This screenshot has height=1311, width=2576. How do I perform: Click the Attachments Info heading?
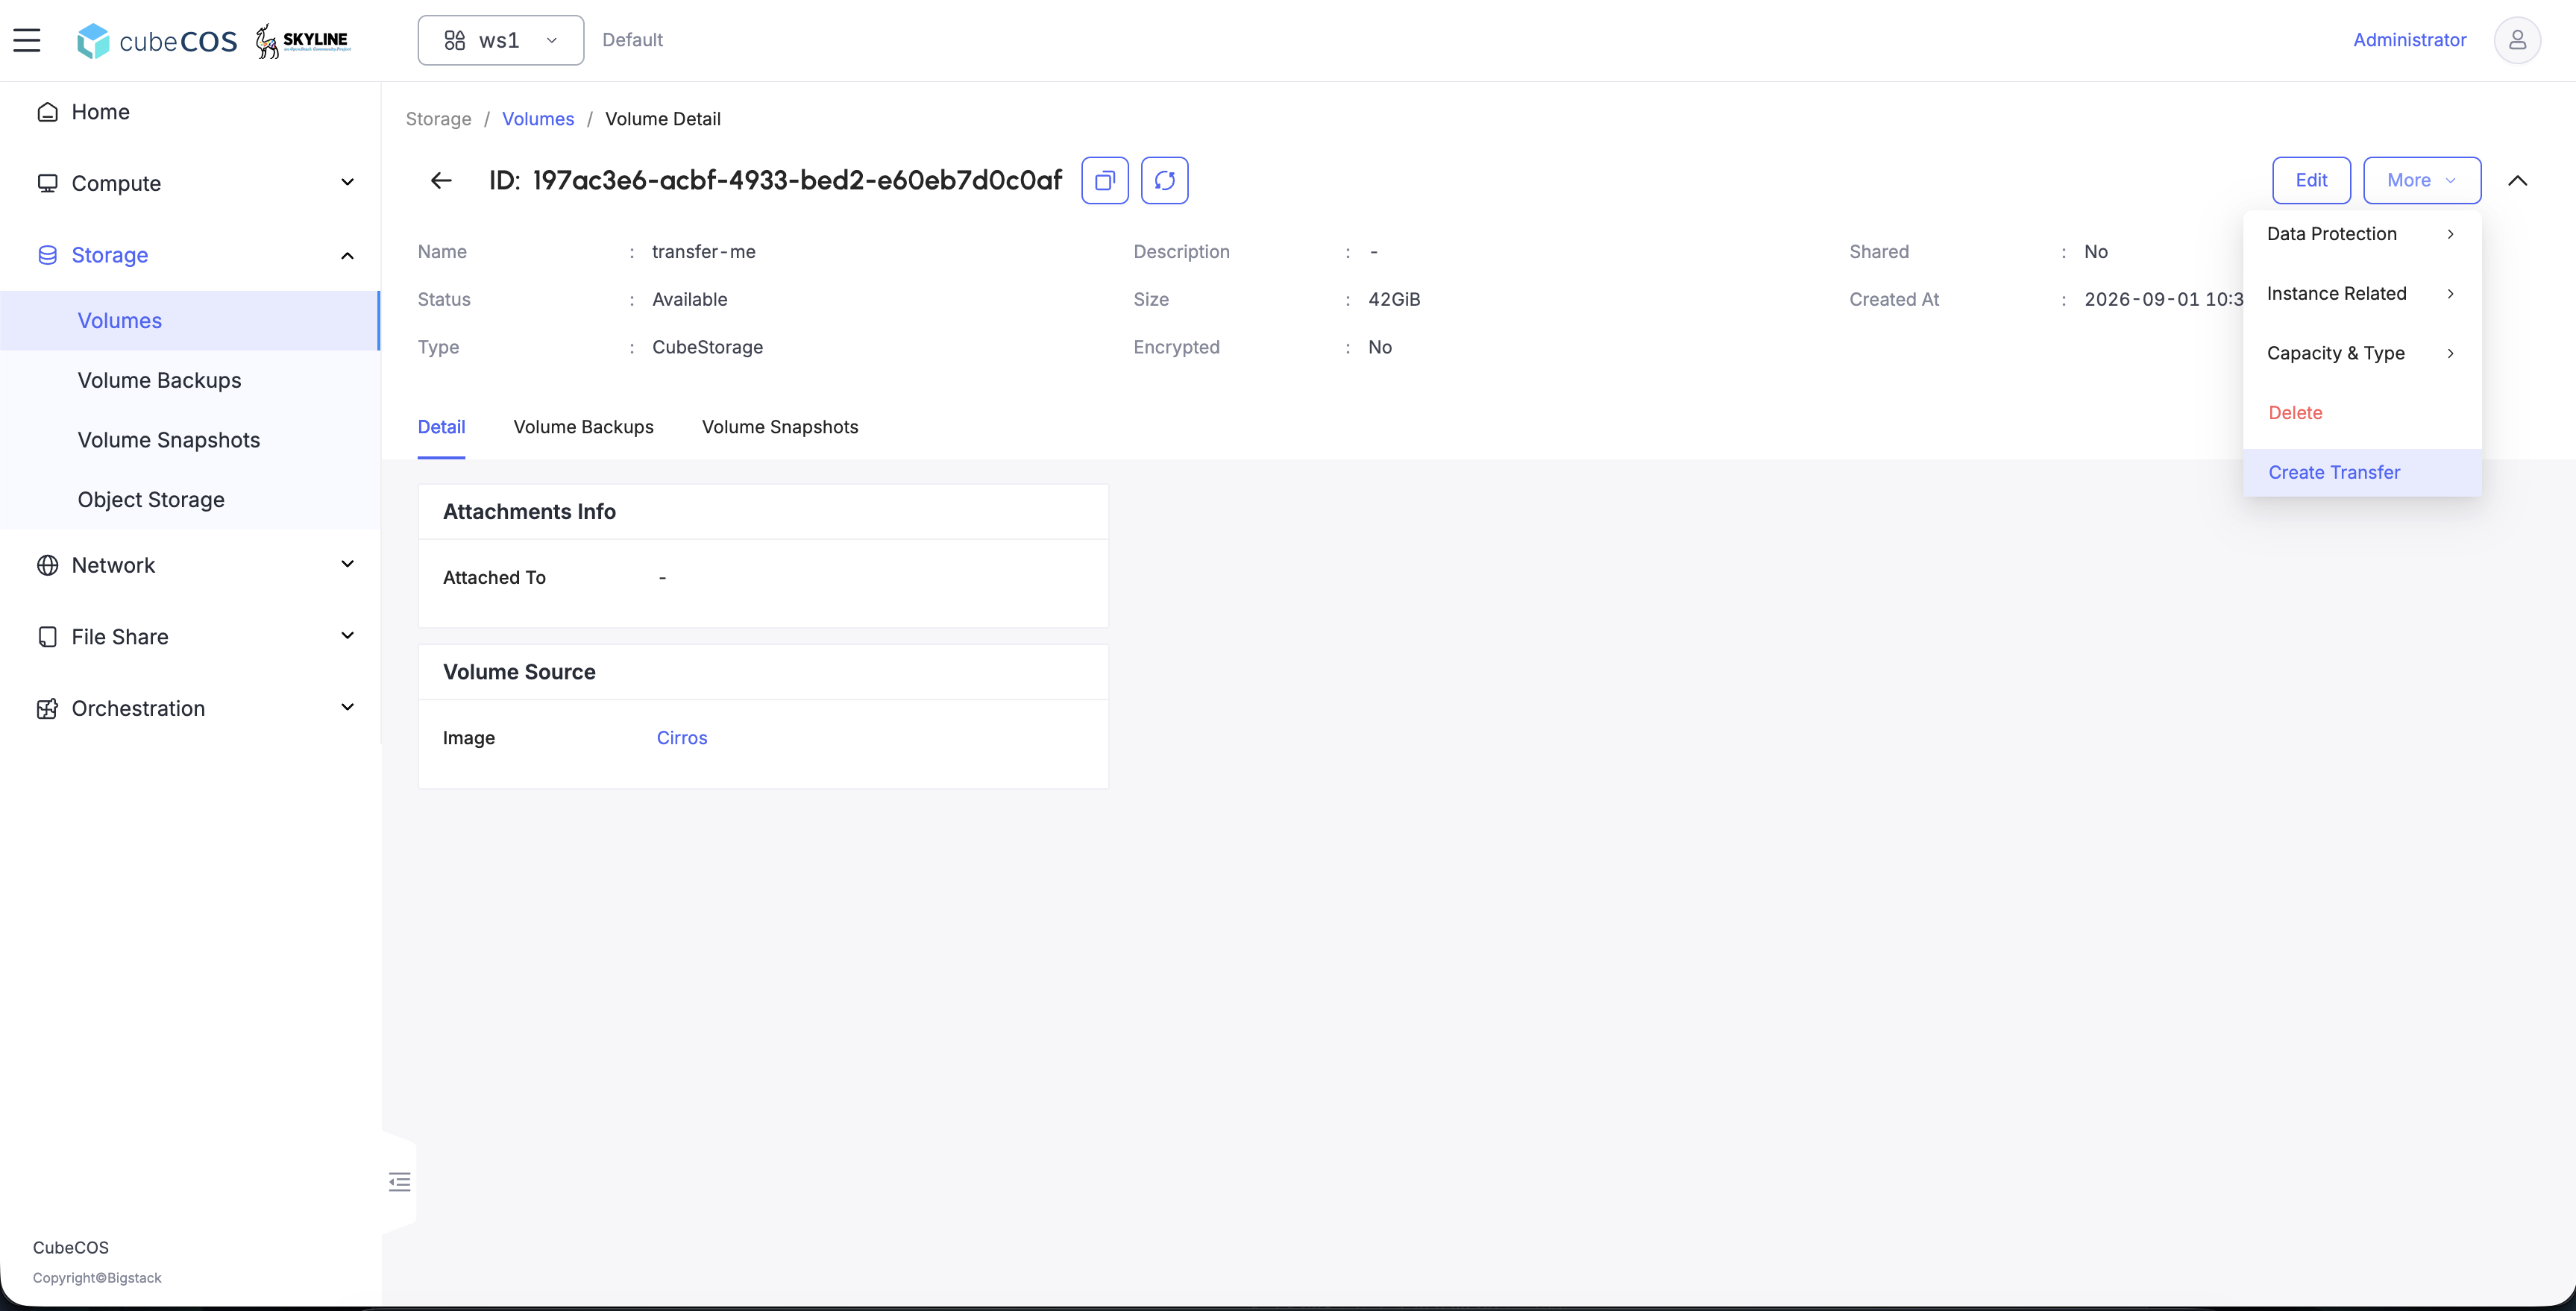pos(529,512)
